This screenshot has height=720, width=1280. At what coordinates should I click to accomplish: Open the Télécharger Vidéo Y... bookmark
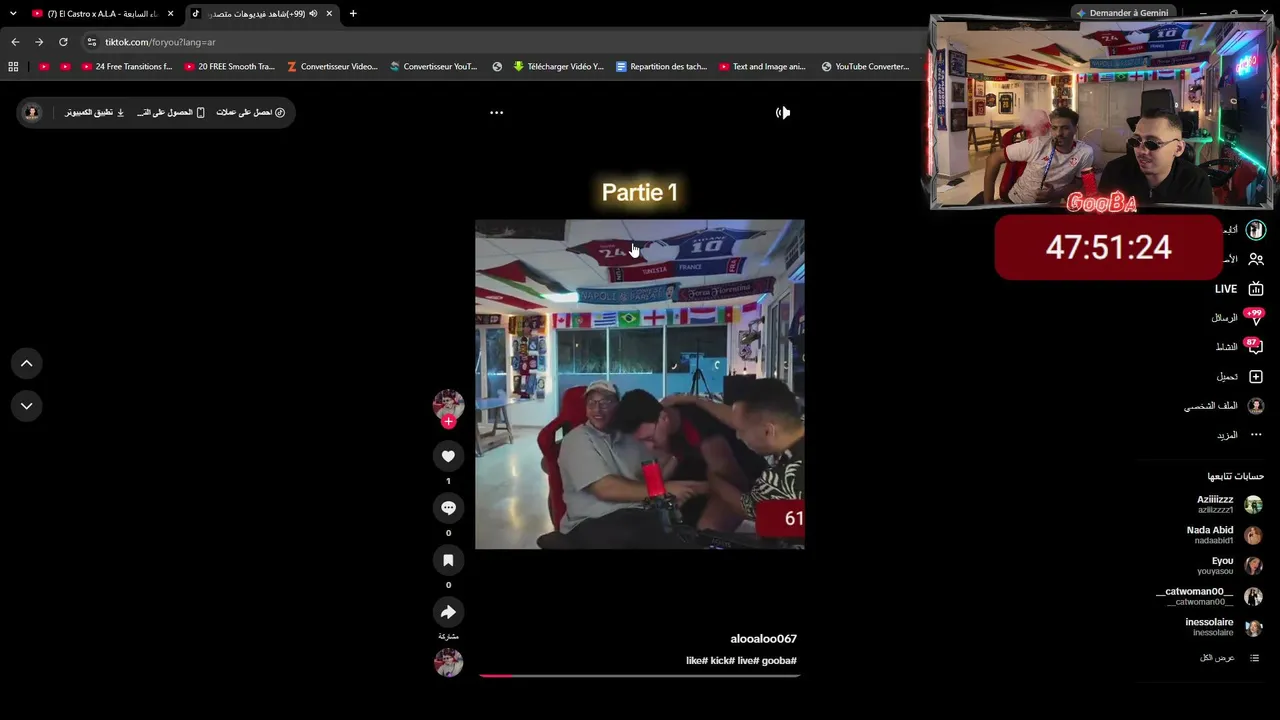(559, 67)
